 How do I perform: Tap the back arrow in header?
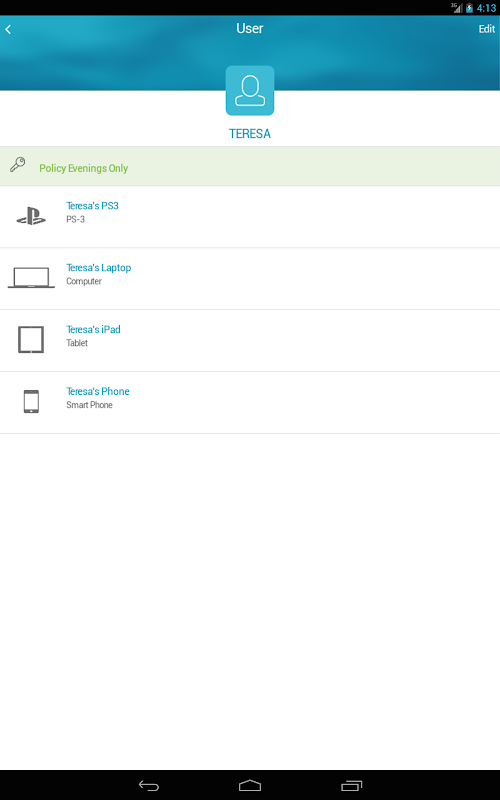tap(8, 30)
